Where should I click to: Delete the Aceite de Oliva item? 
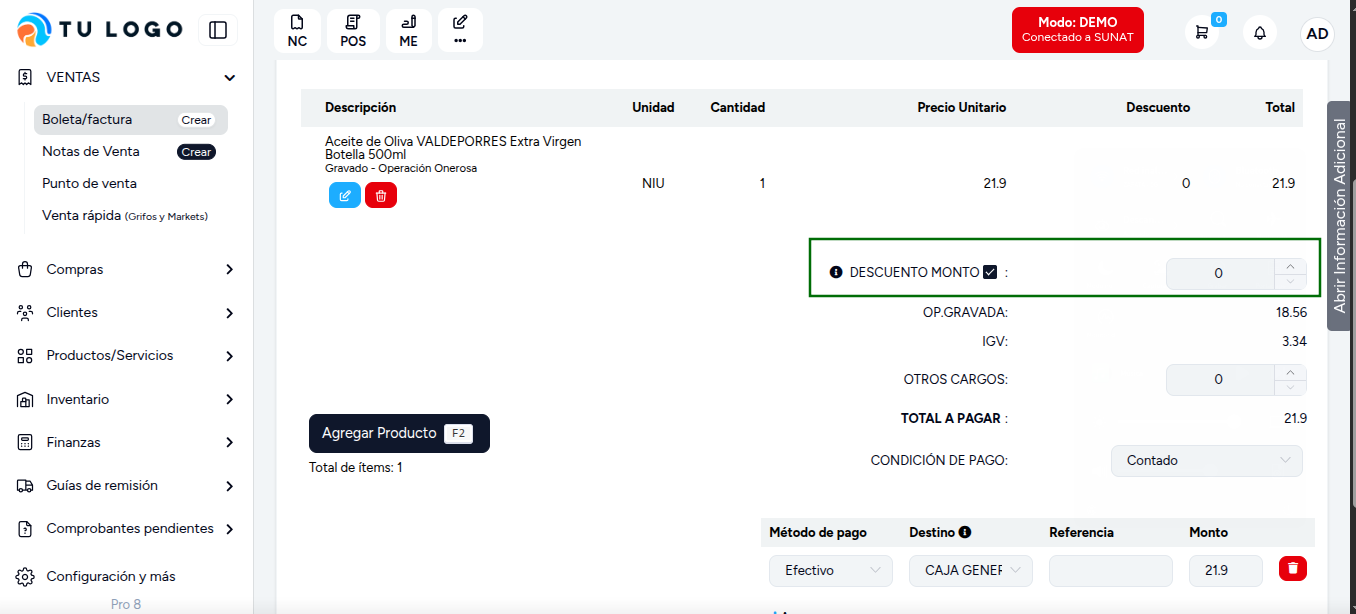pos(381,195)
